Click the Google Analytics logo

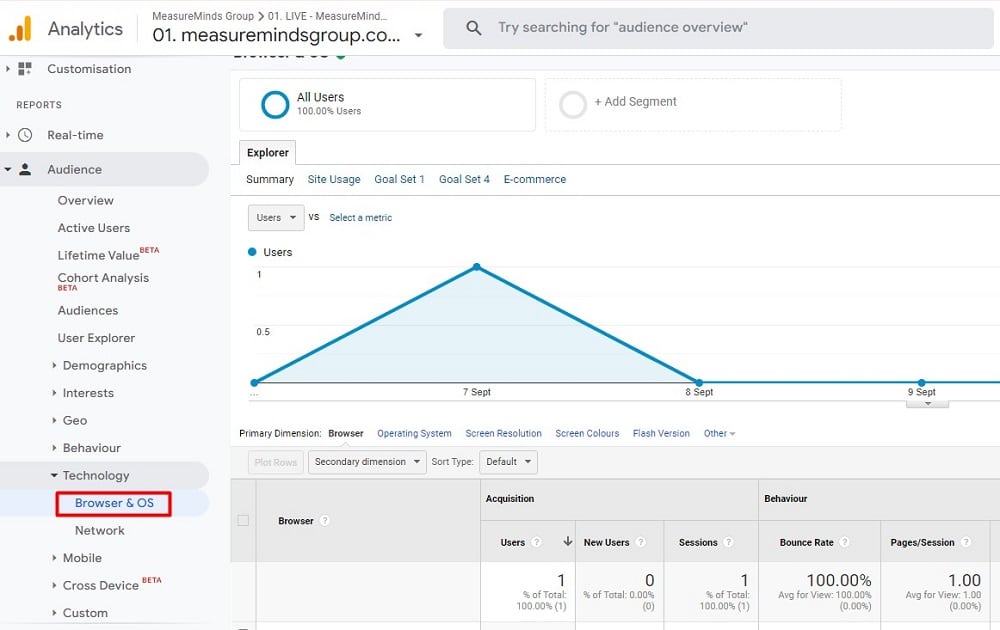click(22, 28)
